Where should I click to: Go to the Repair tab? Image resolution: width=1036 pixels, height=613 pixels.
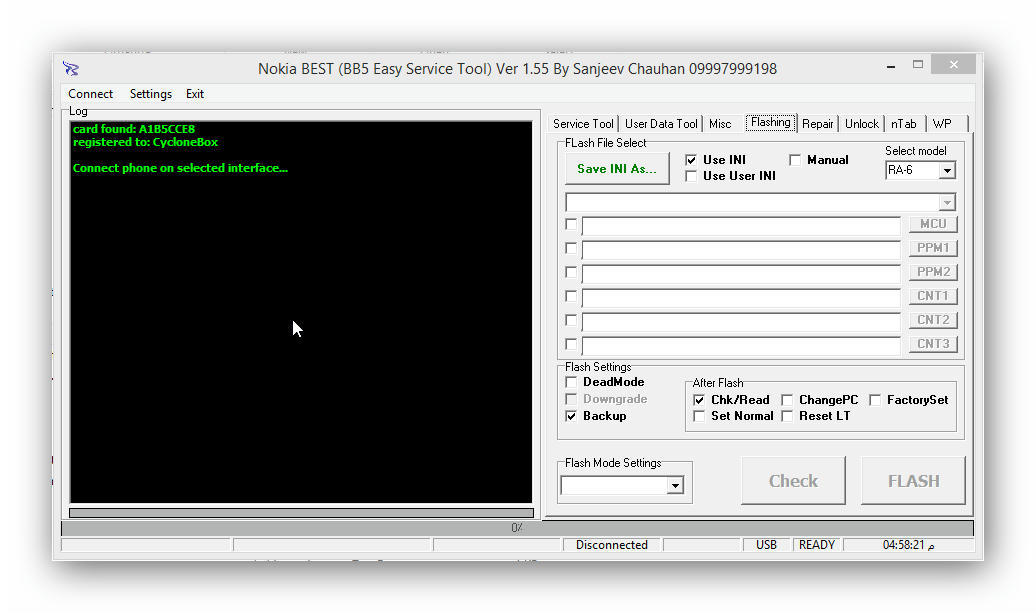click(818, 124)
